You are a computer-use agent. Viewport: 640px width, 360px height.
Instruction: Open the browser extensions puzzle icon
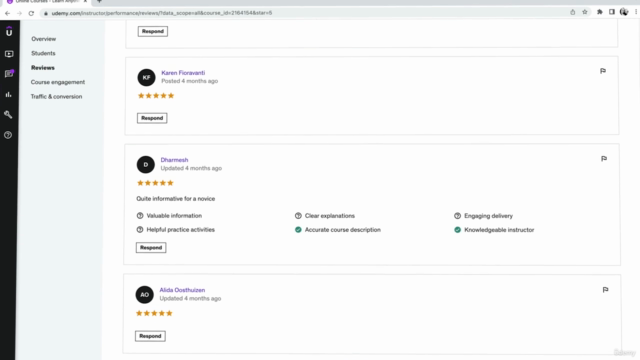click(600, 12)
